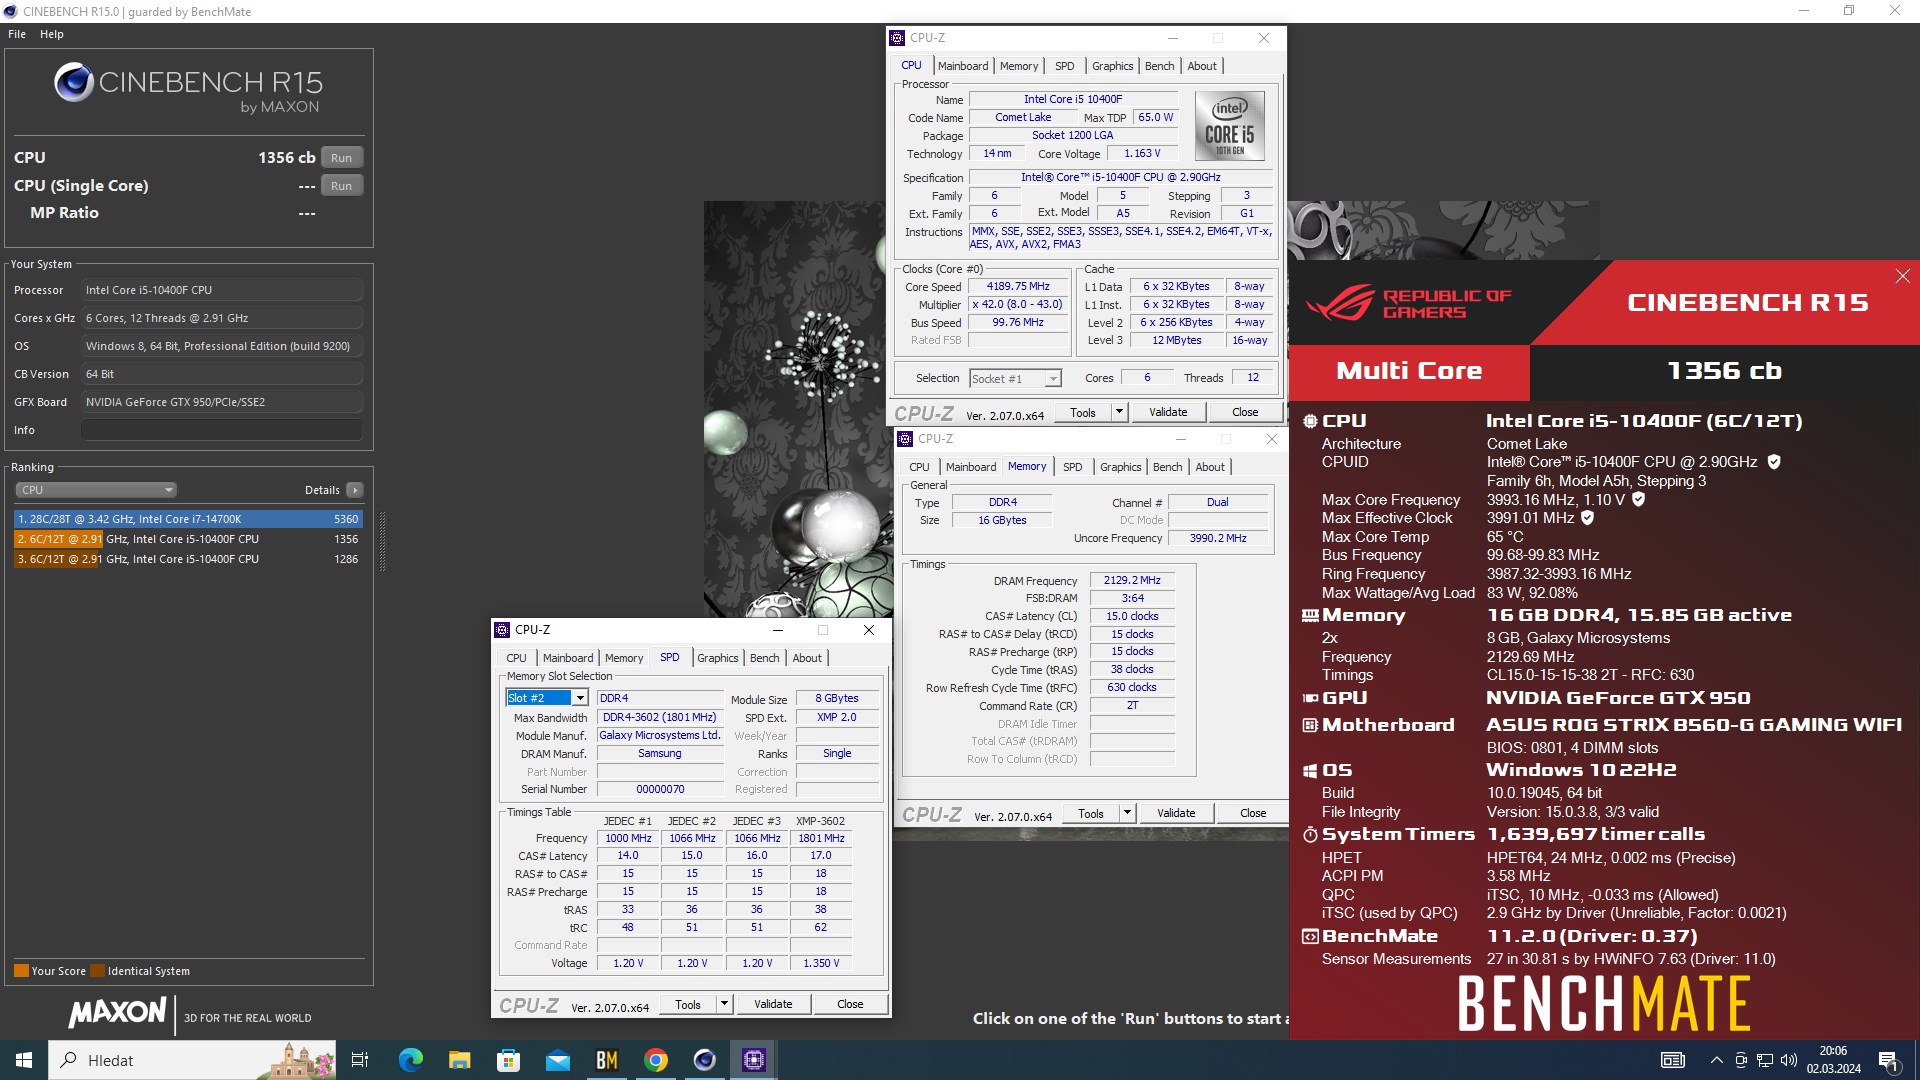The image size is (1920, 1080).
Task: Click the ROG Republic of Gamers logo
Action: pyautogui.click(x=1408, y=303)
